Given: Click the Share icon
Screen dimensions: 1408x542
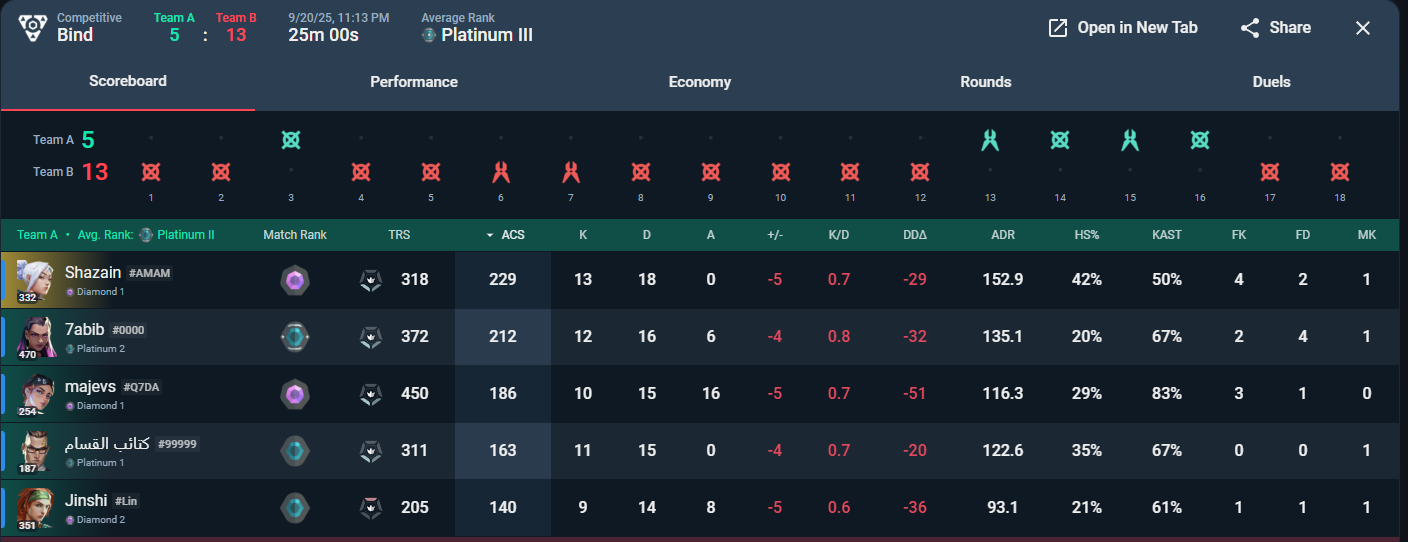Looking at the screenshot, I should pyautogui.click(x=1250, y=28).
